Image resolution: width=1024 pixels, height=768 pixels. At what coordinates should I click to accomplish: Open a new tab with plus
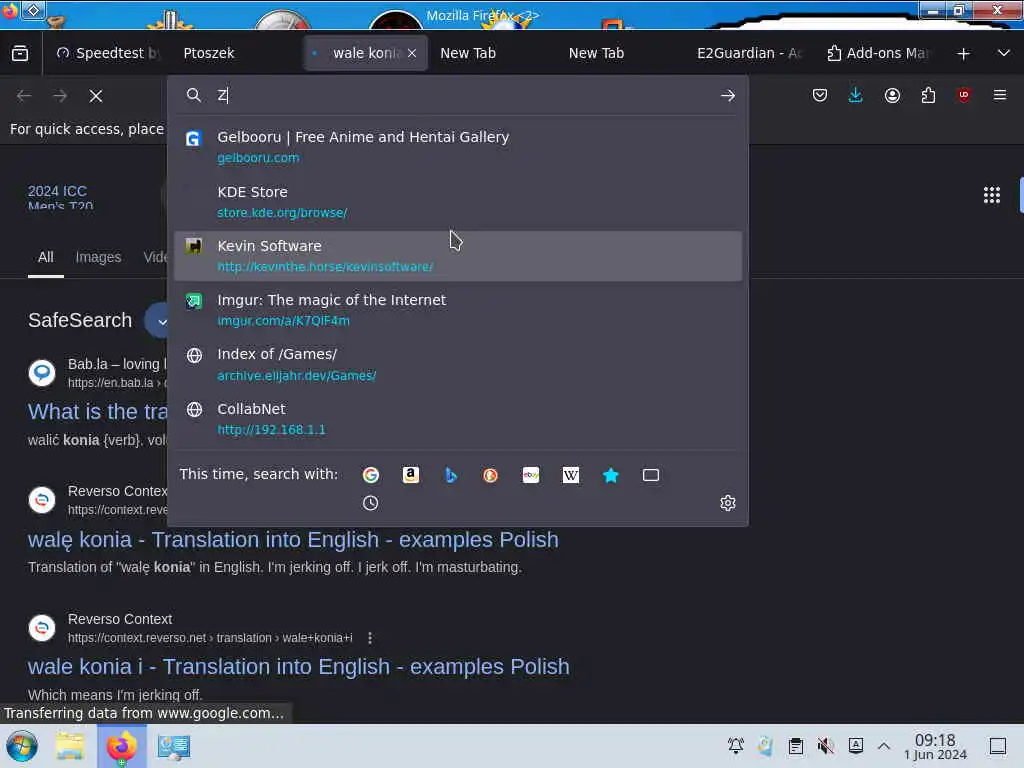[963, 54]
